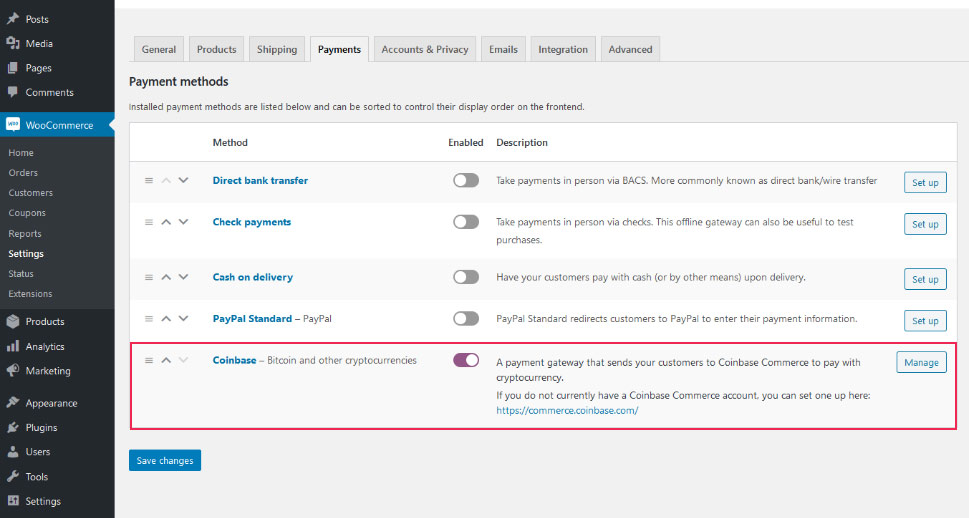Viewport: 969px width, 518px height.
Task: Click Set up for PayPal Standard
Action: pos(925,320)
